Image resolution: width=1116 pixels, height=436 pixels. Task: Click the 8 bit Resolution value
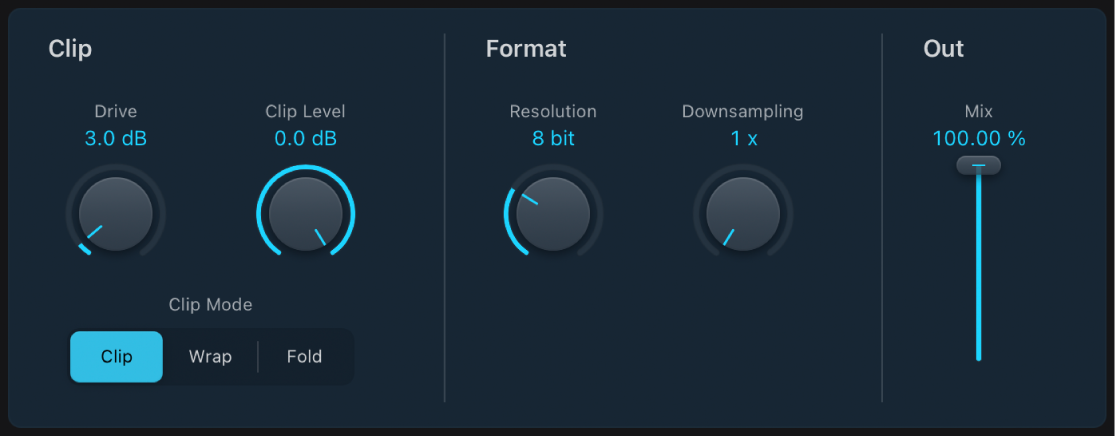(553, 139)
